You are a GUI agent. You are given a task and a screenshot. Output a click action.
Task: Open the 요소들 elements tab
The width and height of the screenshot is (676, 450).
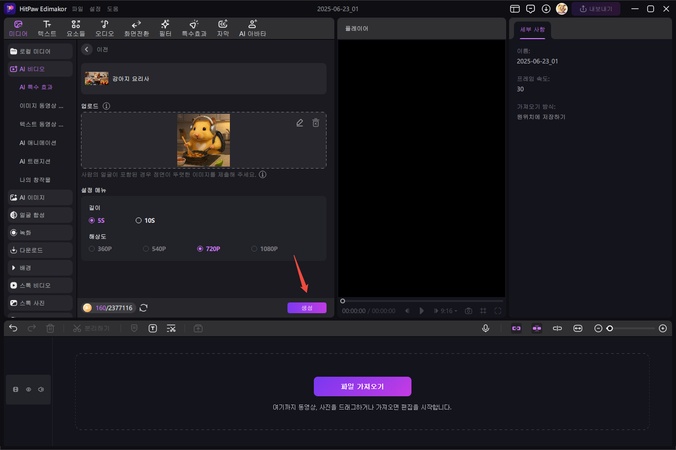(76, 28)
